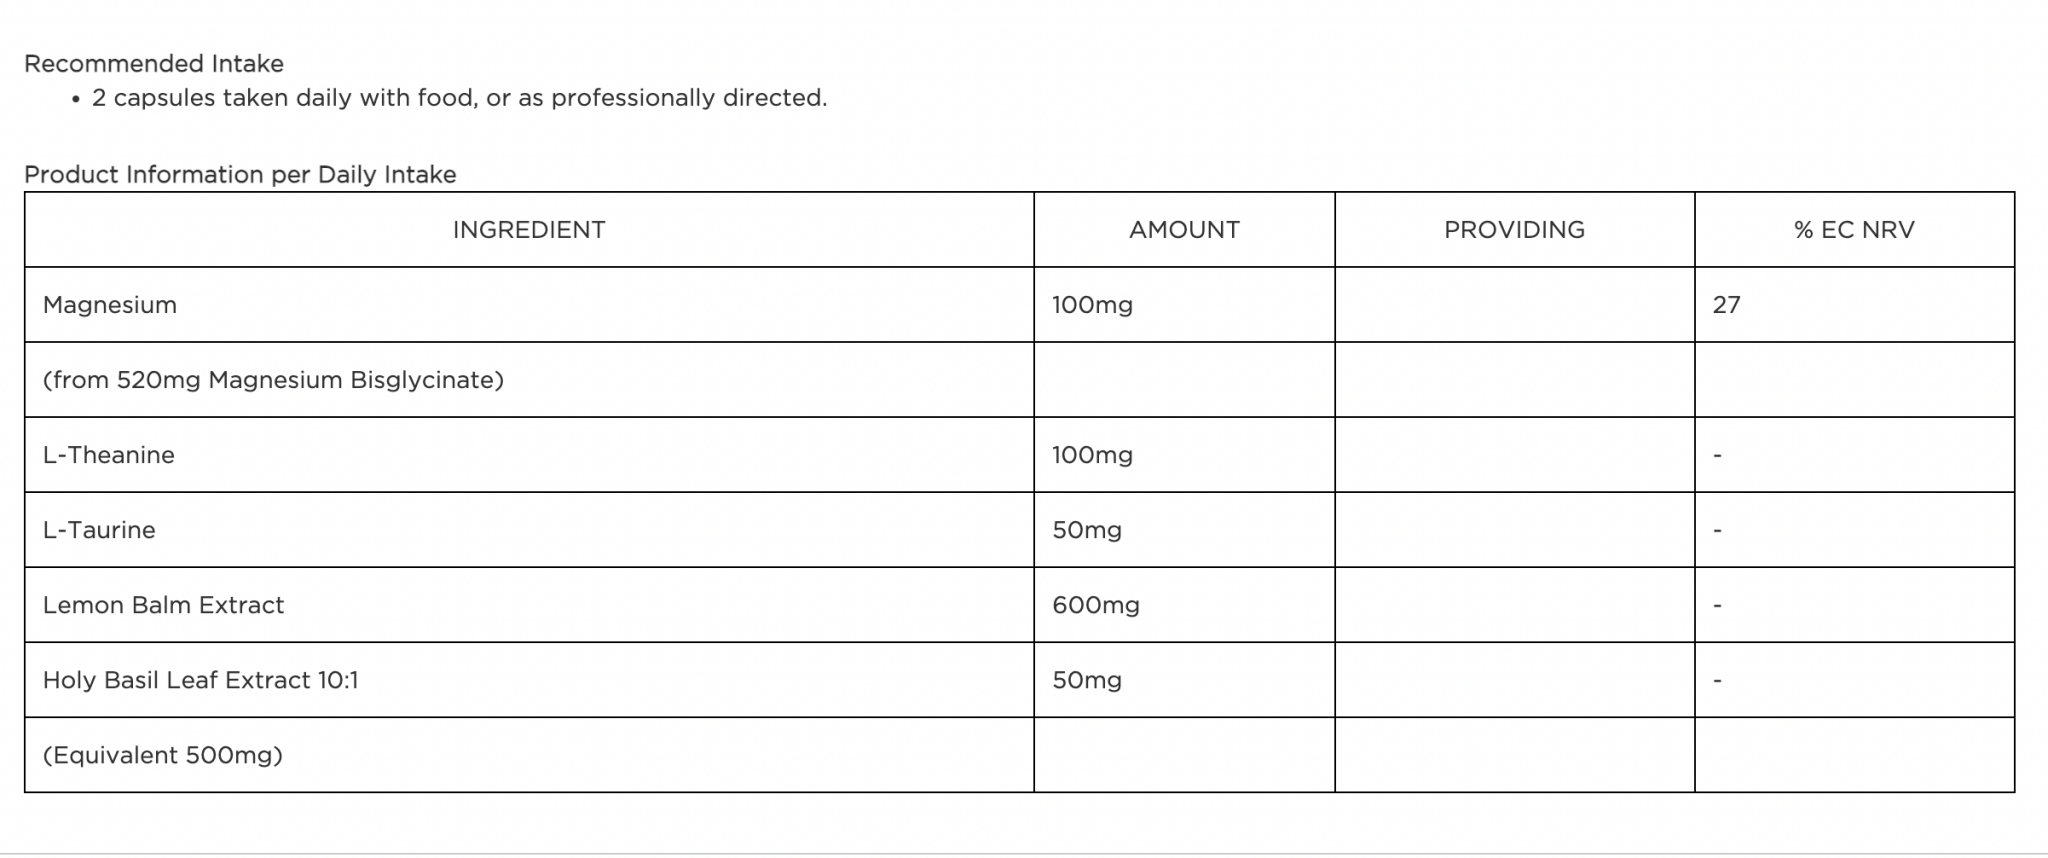Click the 50mg amount in the Holy Basil row
The height and width of the screenshot is (858, 2048).
point(1087,680)
